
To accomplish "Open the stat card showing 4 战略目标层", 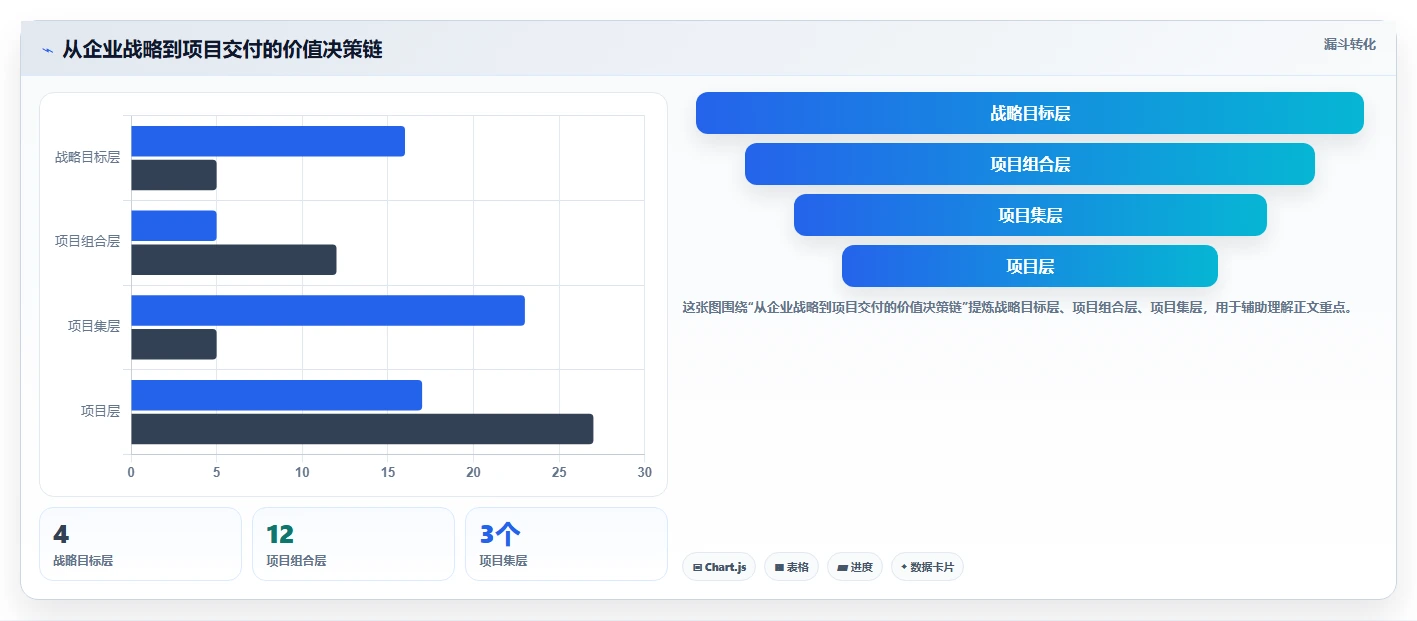I will 140,544.
